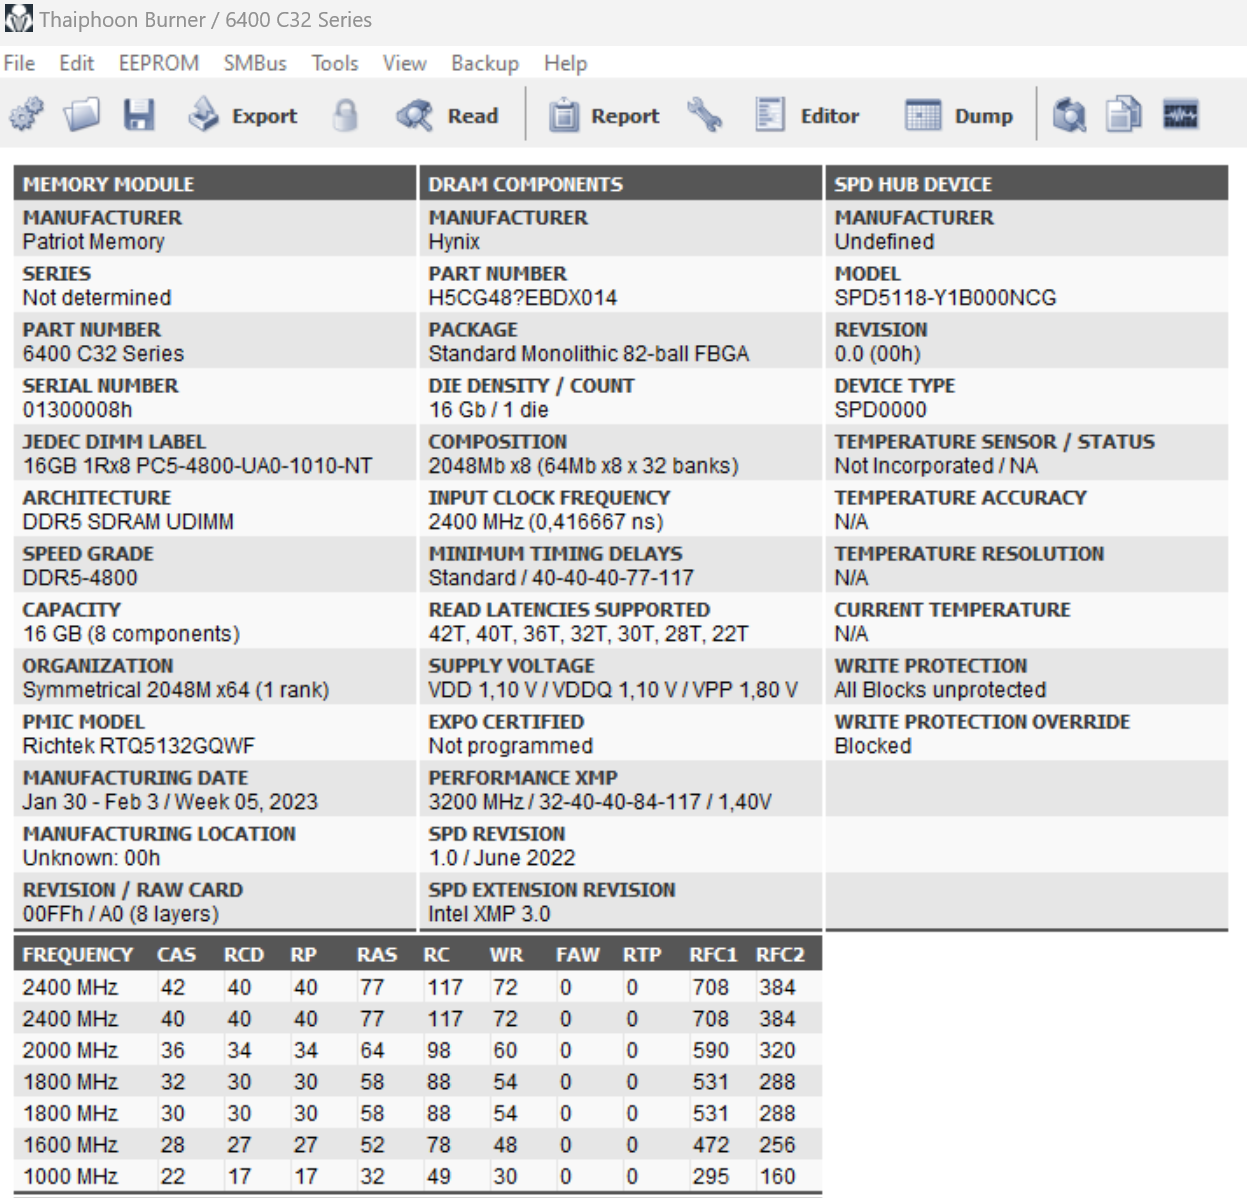Open the Backup menu

click(484, 63)
